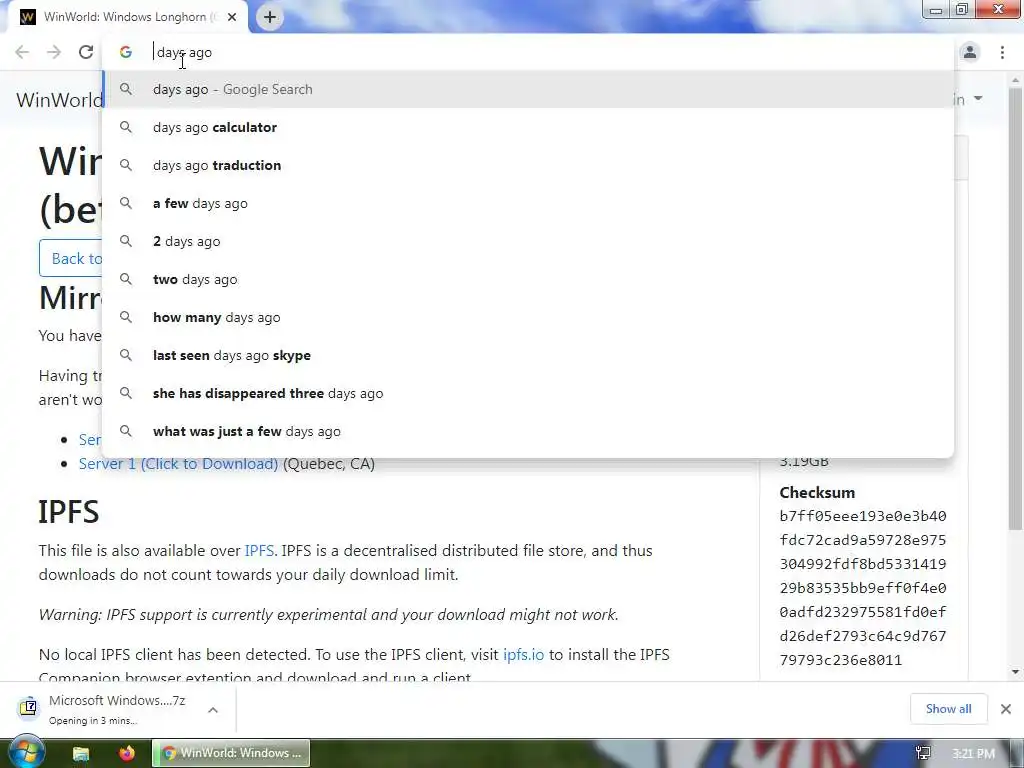This screenshot has height=768, width=1024.
Task: Click the WinWorld site logo text
Action: tap(59, 100)
